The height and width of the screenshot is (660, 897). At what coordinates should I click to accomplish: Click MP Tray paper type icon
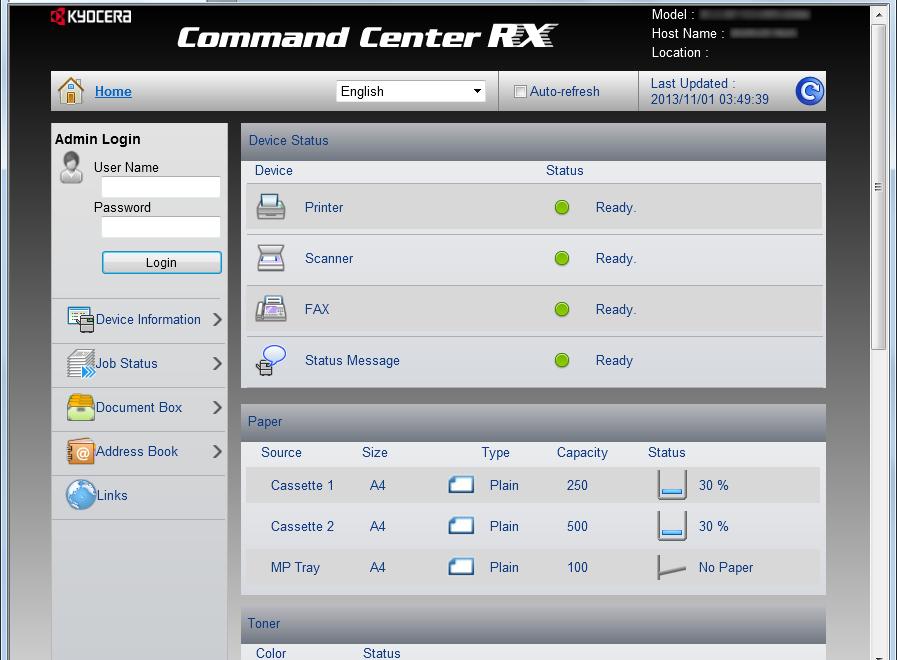(x=461, y=567)
